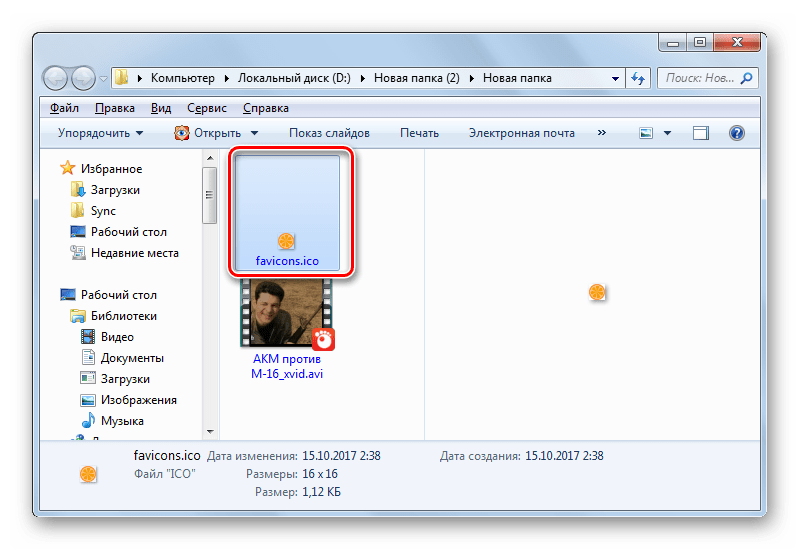
Task: Refresh the folder view
Action: click(x=638, y=78)
